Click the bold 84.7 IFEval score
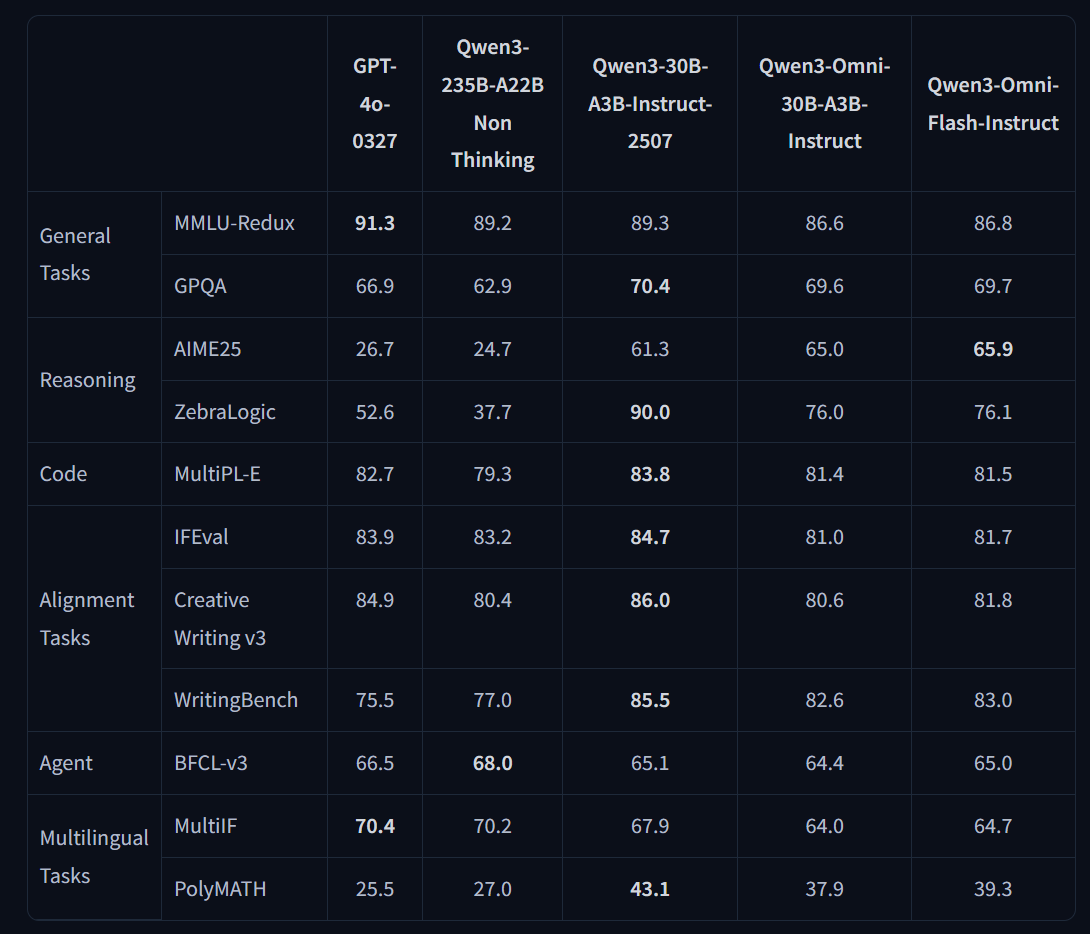This screenshot has height=934, width=1090. point(650,537)
